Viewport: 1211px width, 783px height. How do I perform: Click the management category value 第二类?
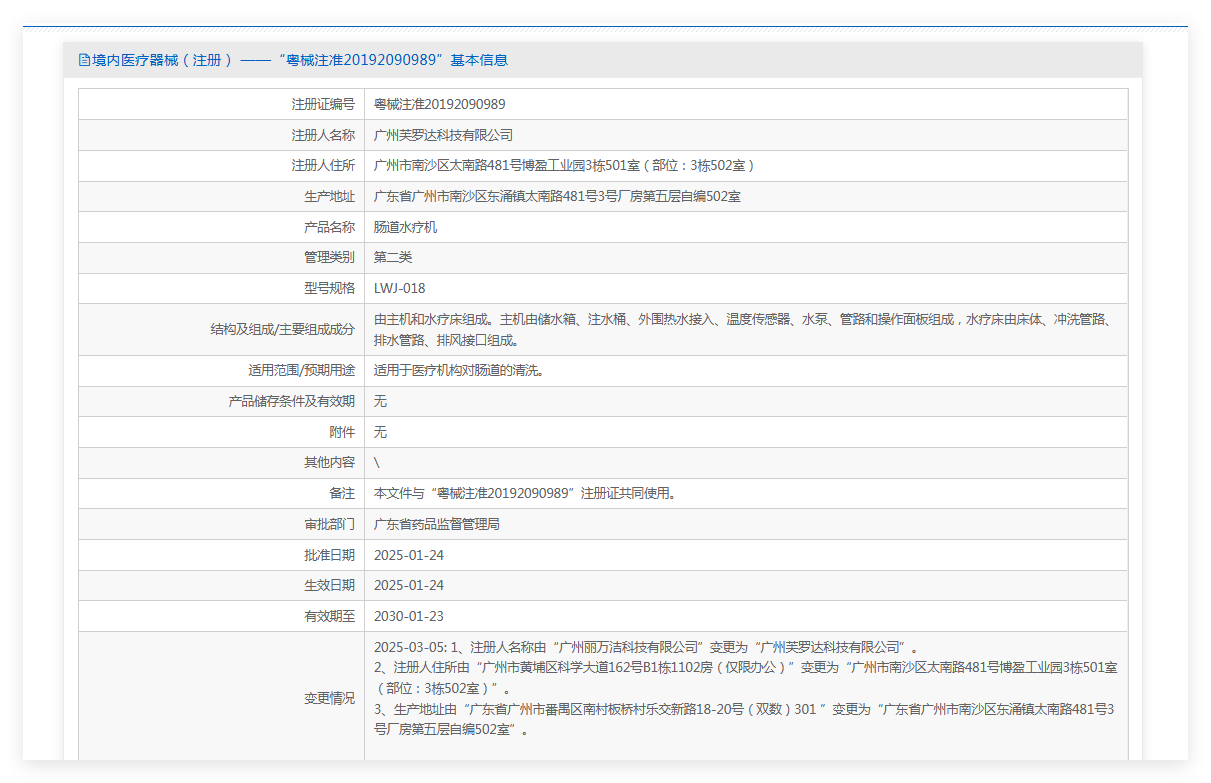point(393,258)
